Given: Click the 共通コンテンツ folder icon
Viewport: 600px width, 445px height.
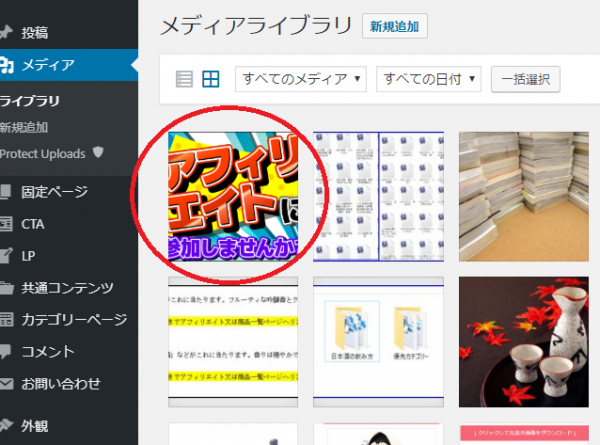Looking at the screenshot, I should click(6, 288).
